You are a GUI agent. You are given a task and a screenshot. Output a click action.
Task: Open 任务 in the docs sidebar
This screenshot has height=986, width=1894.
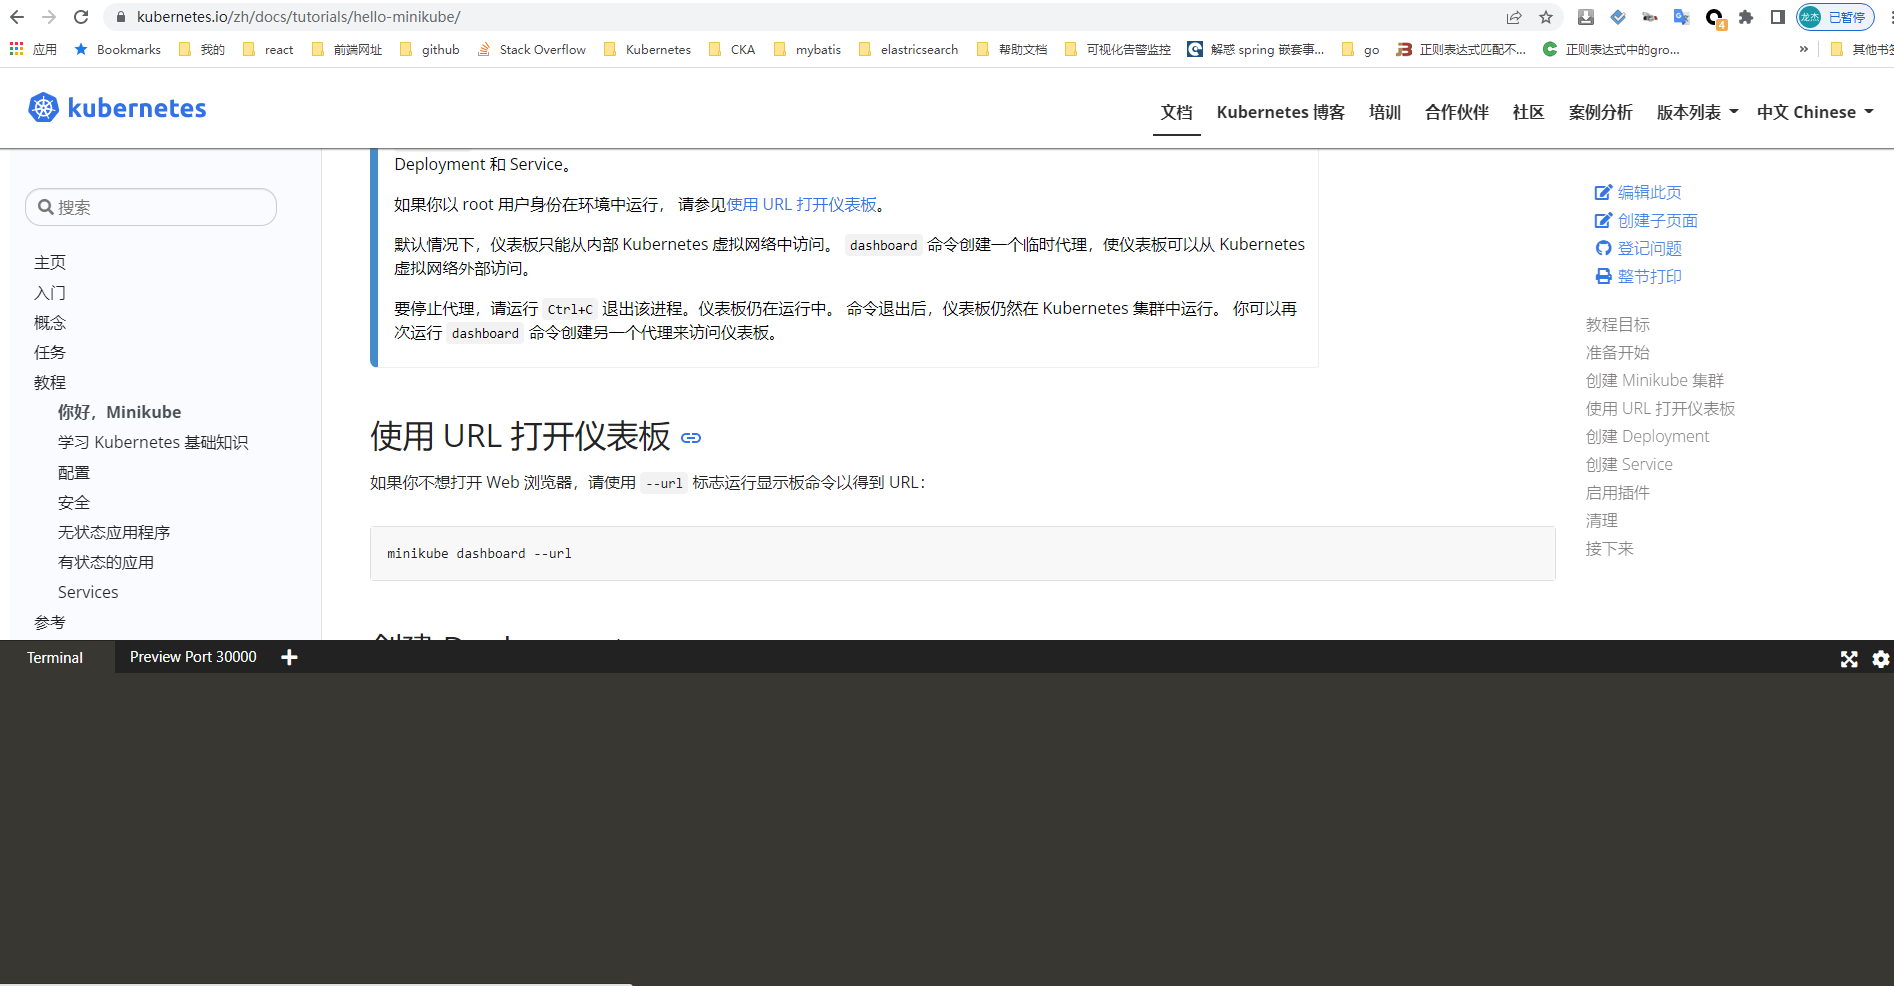(50, 352)
